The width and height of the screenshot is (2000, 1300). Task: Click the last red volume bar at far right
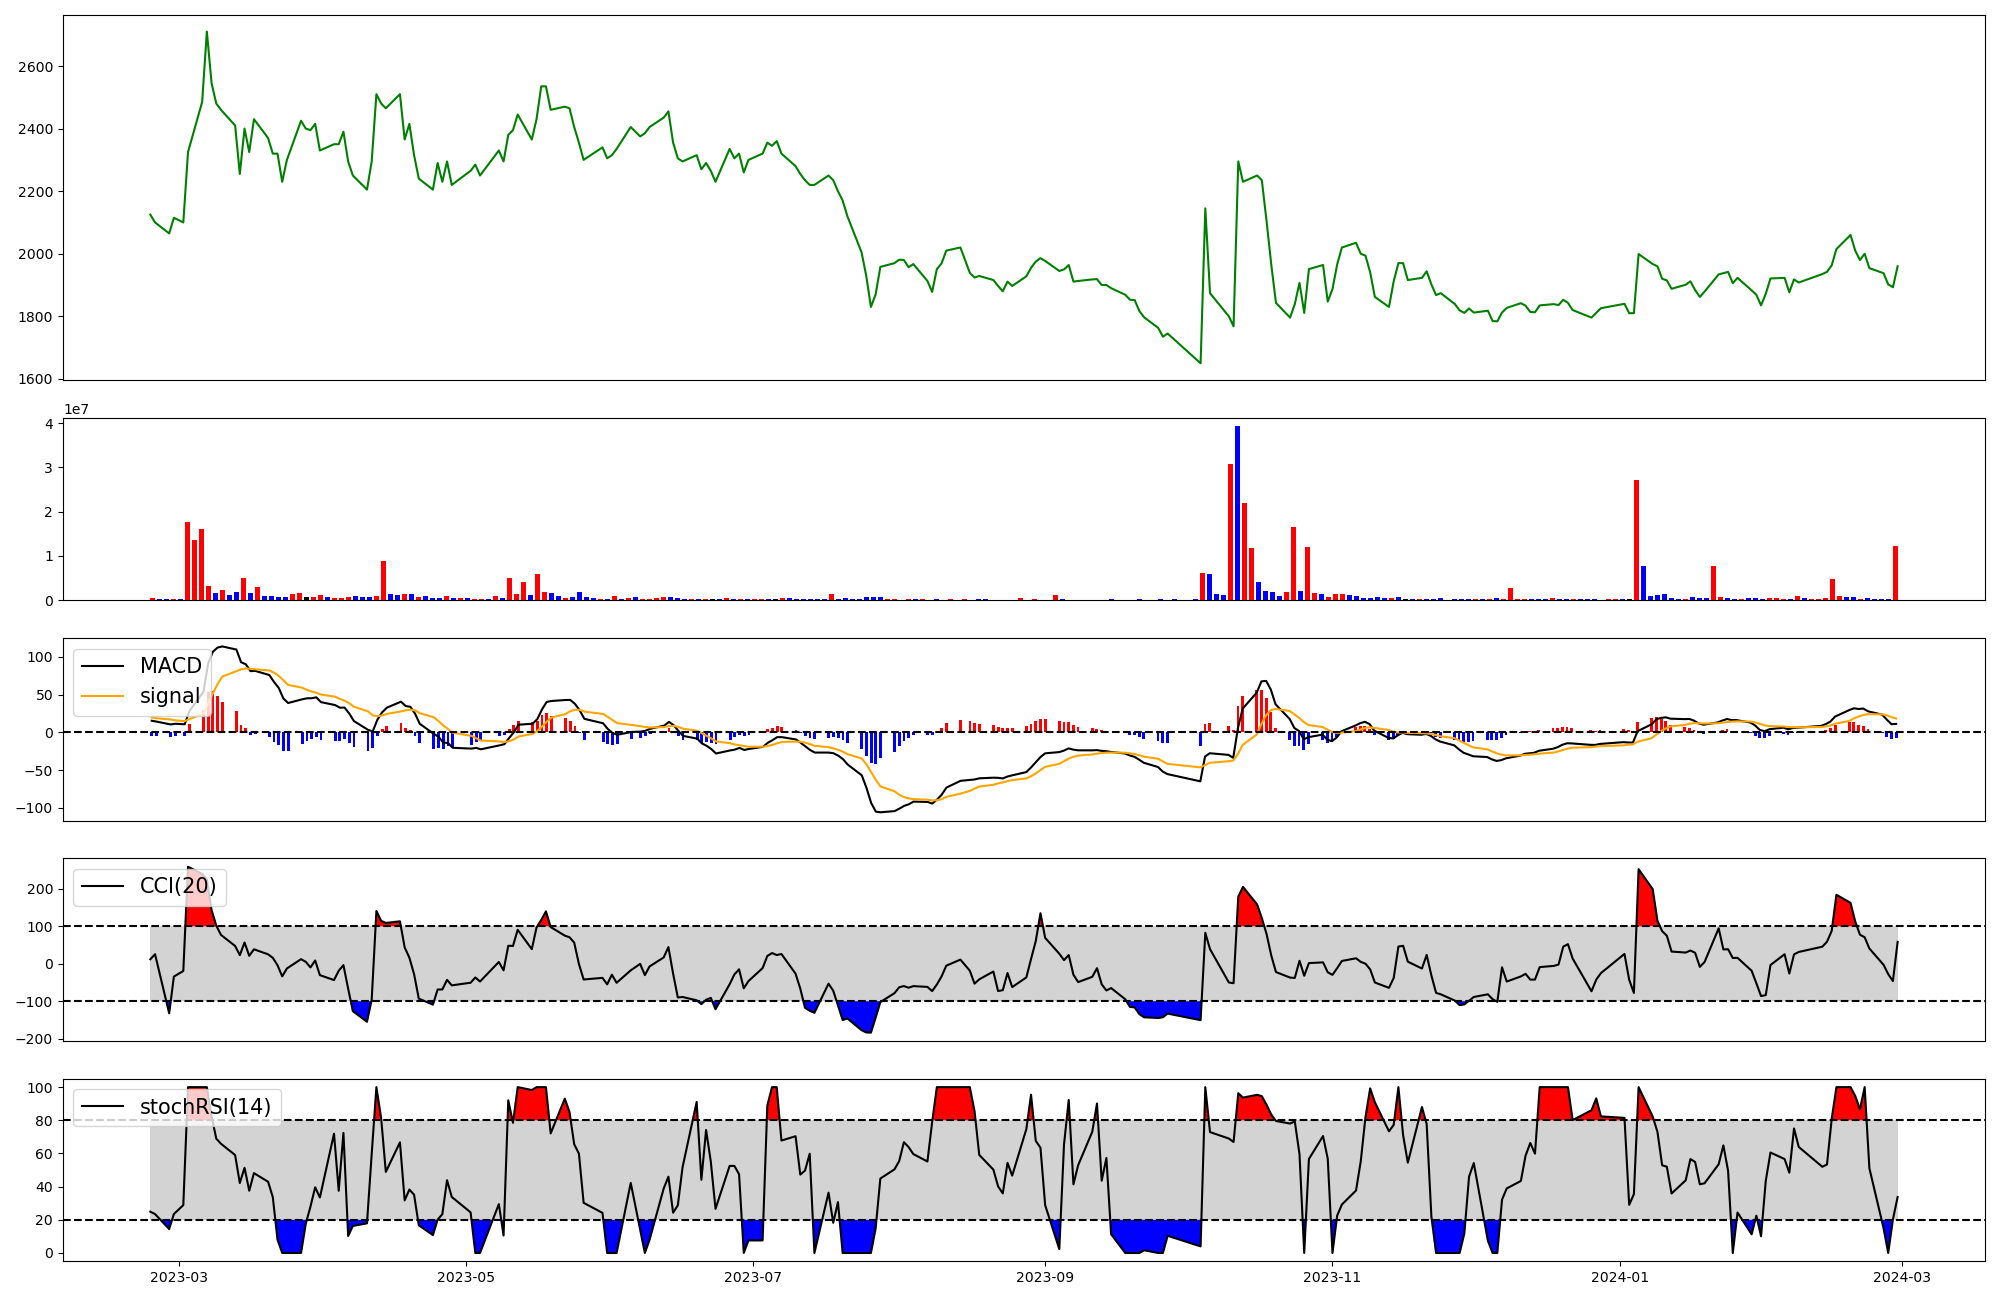coord(1895,572)
